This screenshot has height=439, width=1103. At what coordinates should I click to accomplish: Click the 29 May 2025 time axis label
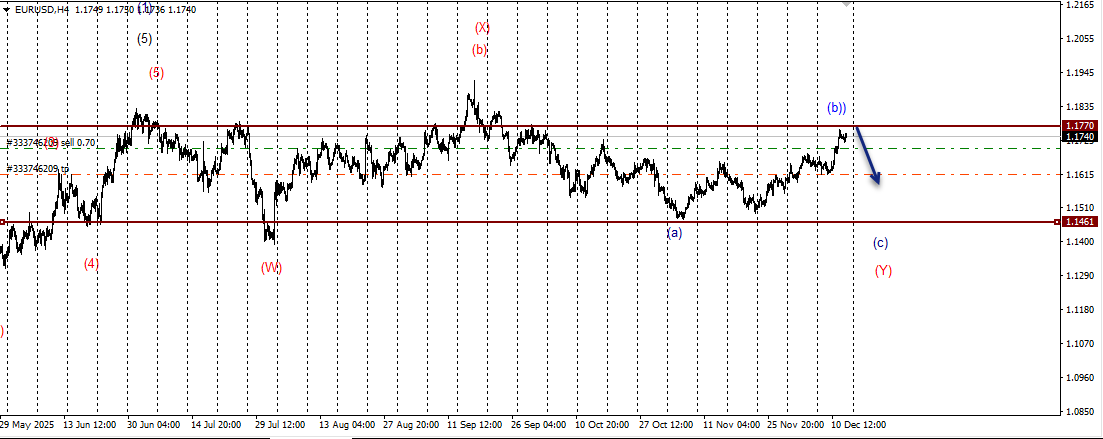tap(26, 425)
